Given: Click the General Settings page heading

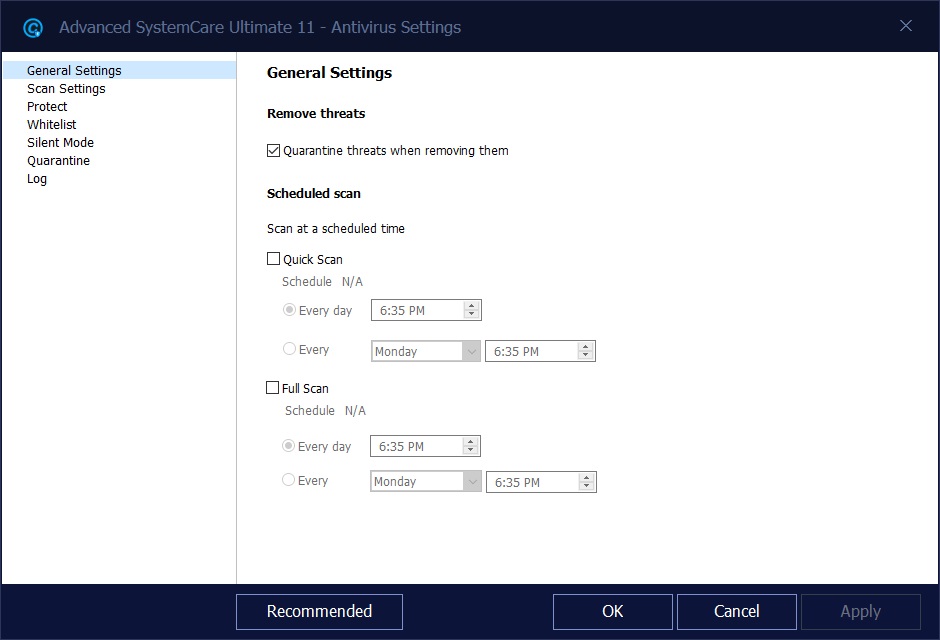Looking at the screenshot, I should click(x=329, y=73).
